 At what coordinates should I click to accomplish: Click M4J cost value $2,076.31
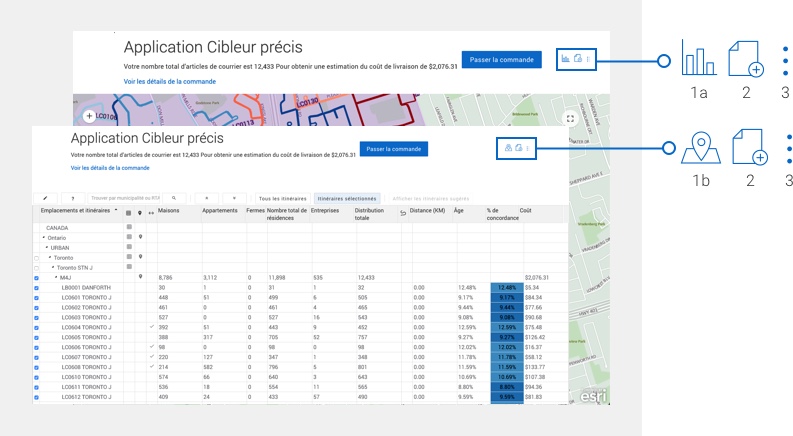click(537, 278)
